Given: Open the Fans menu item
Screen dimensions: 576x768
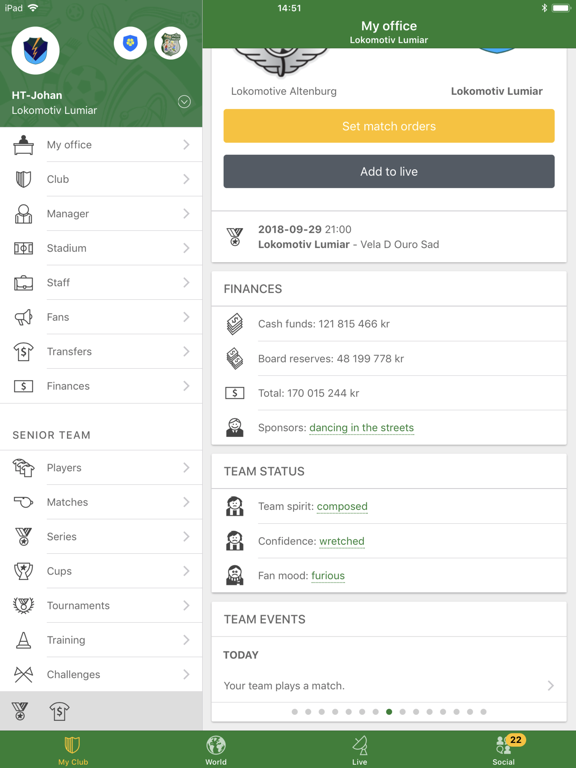Looking at the screenshot, I should click(101, 317).
